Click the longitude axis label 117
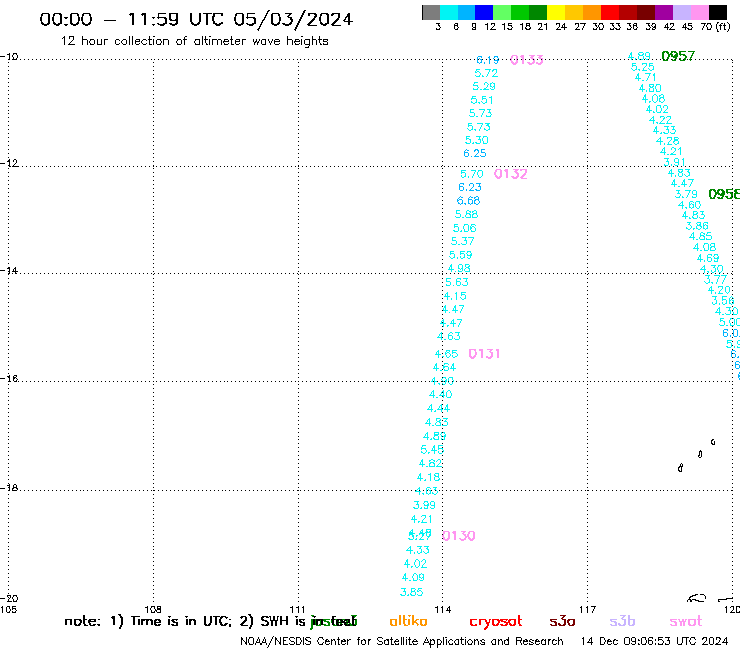This screenshot has width=740, height=650. (587, 610)
